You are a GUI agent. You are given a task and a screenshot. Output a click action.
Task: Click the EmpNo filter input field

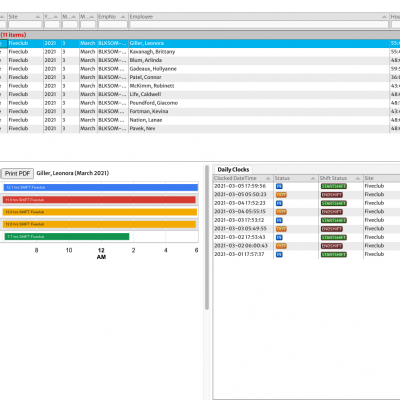tap(113, 25)
